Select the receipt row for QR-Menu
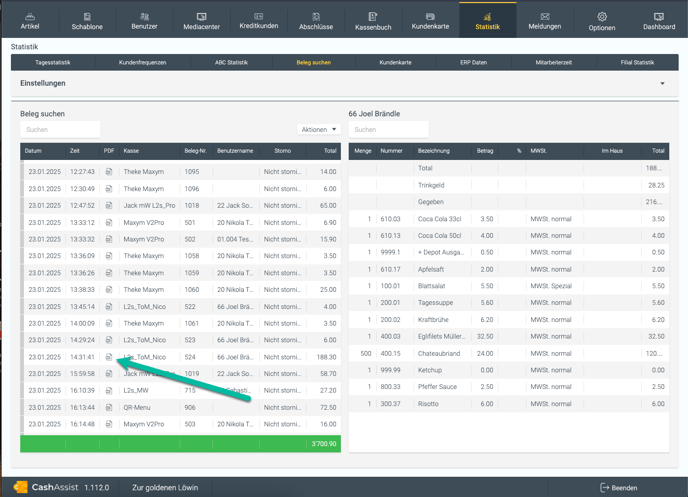The height and width of the screenshot is (497, 688). 180,408
